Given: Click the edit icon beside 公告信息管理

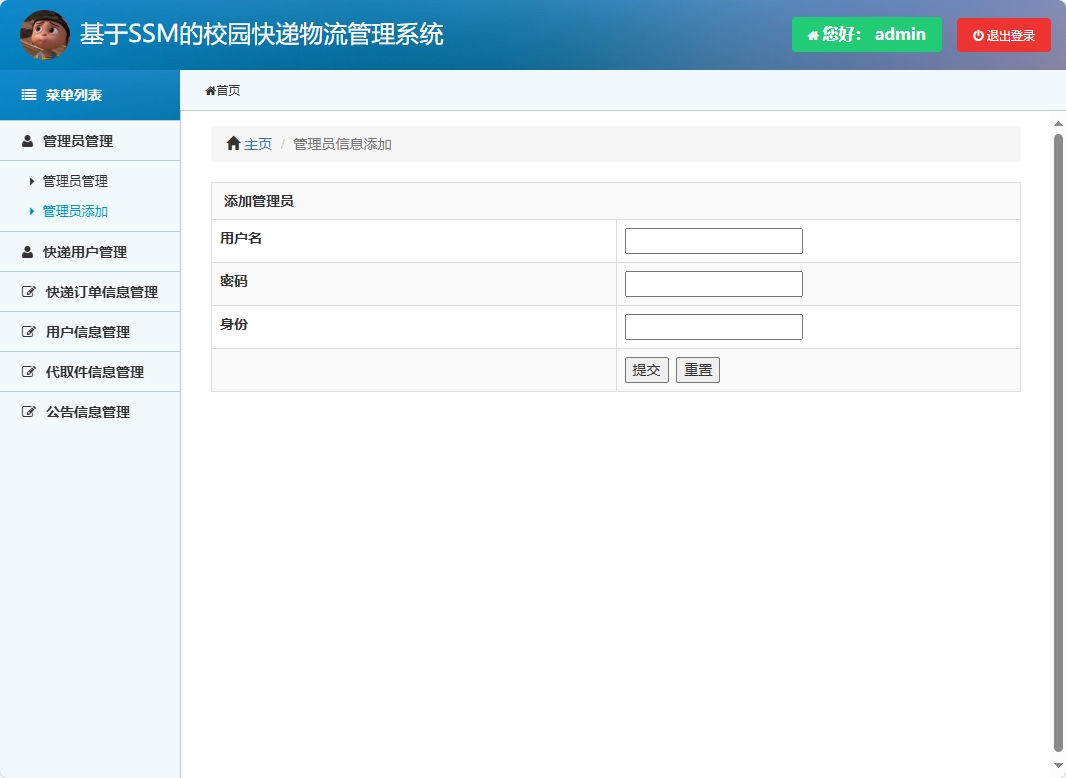Looking at the screenshot, I should (28, 411).
